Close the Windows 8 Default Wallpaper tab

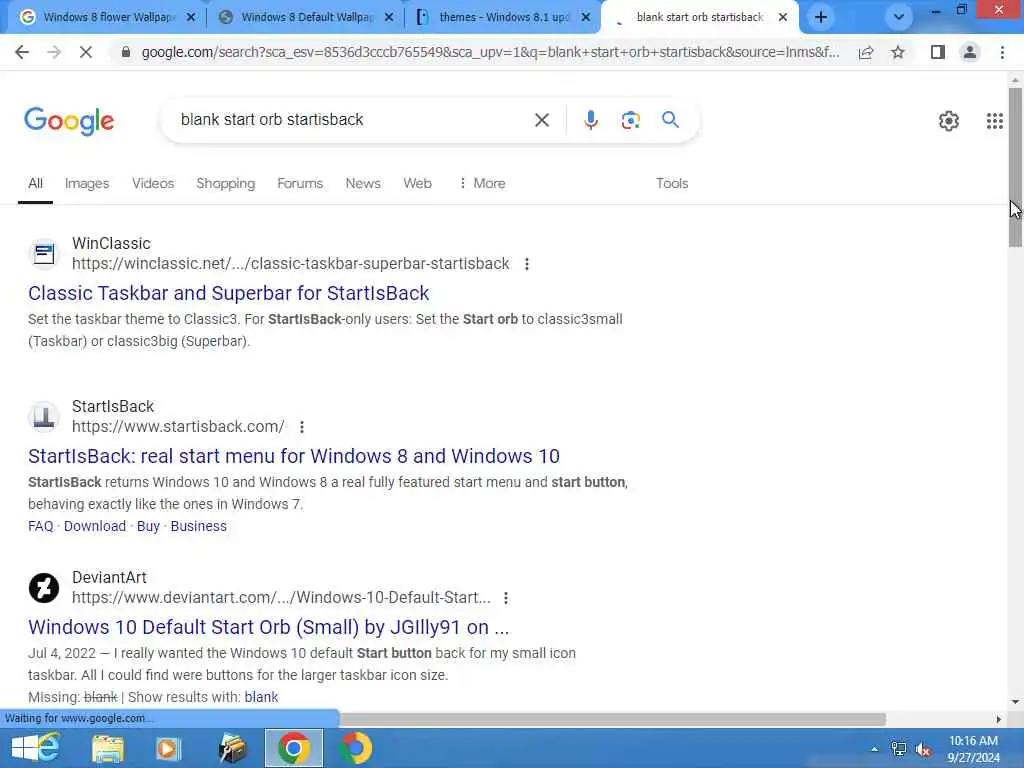389,18
